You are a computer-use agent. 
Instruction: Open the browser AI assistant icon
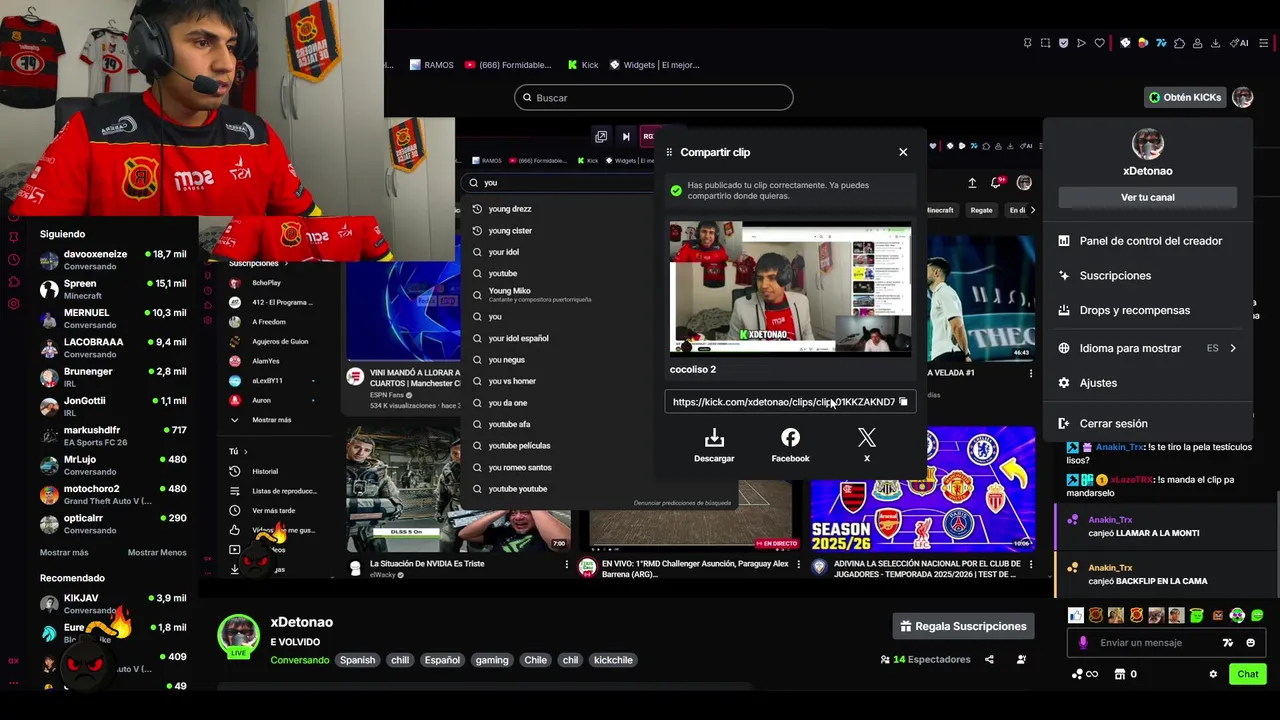tap(1240, 43)
